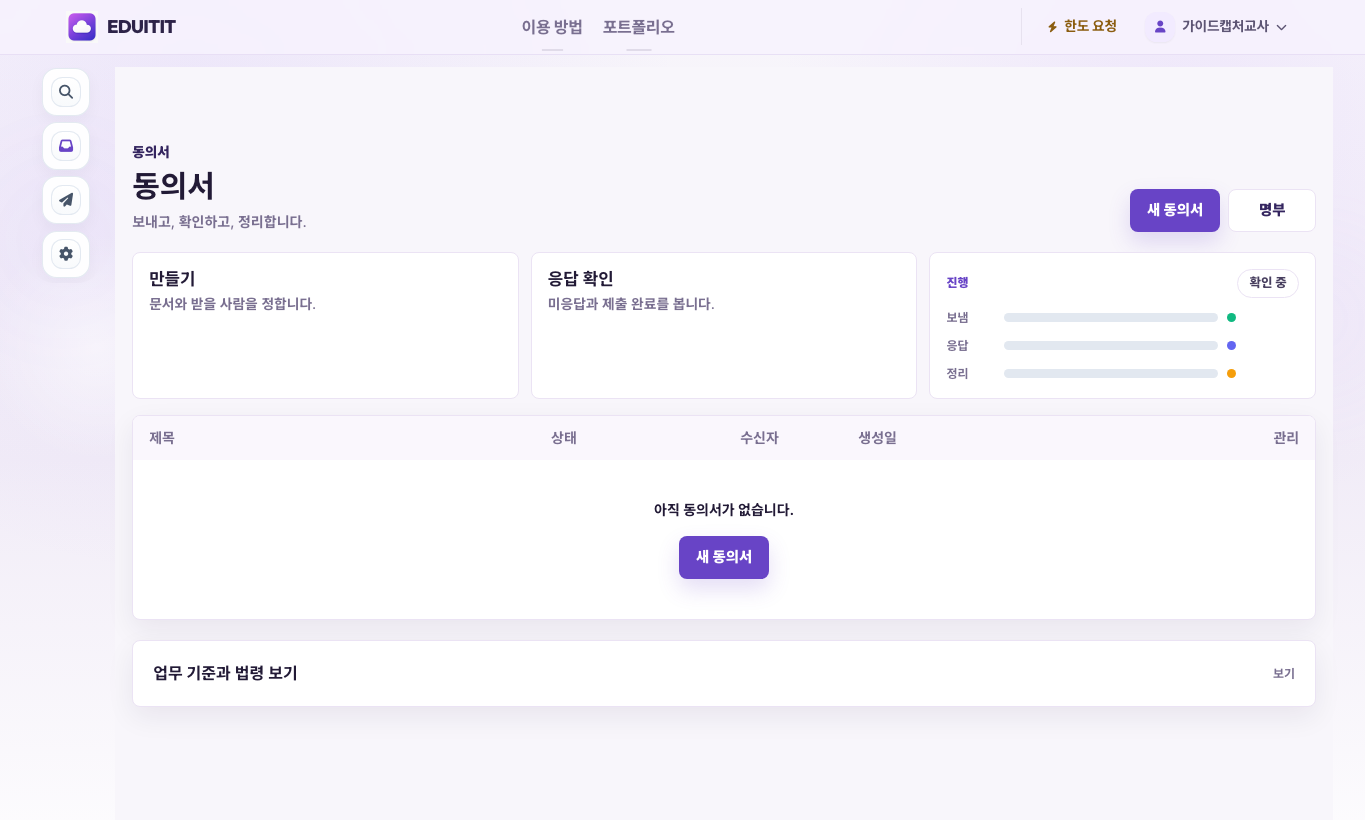This screenshot has width=1365, height=820.
Task: Open the 이용 방법 menu
Action: pos(552,27)
